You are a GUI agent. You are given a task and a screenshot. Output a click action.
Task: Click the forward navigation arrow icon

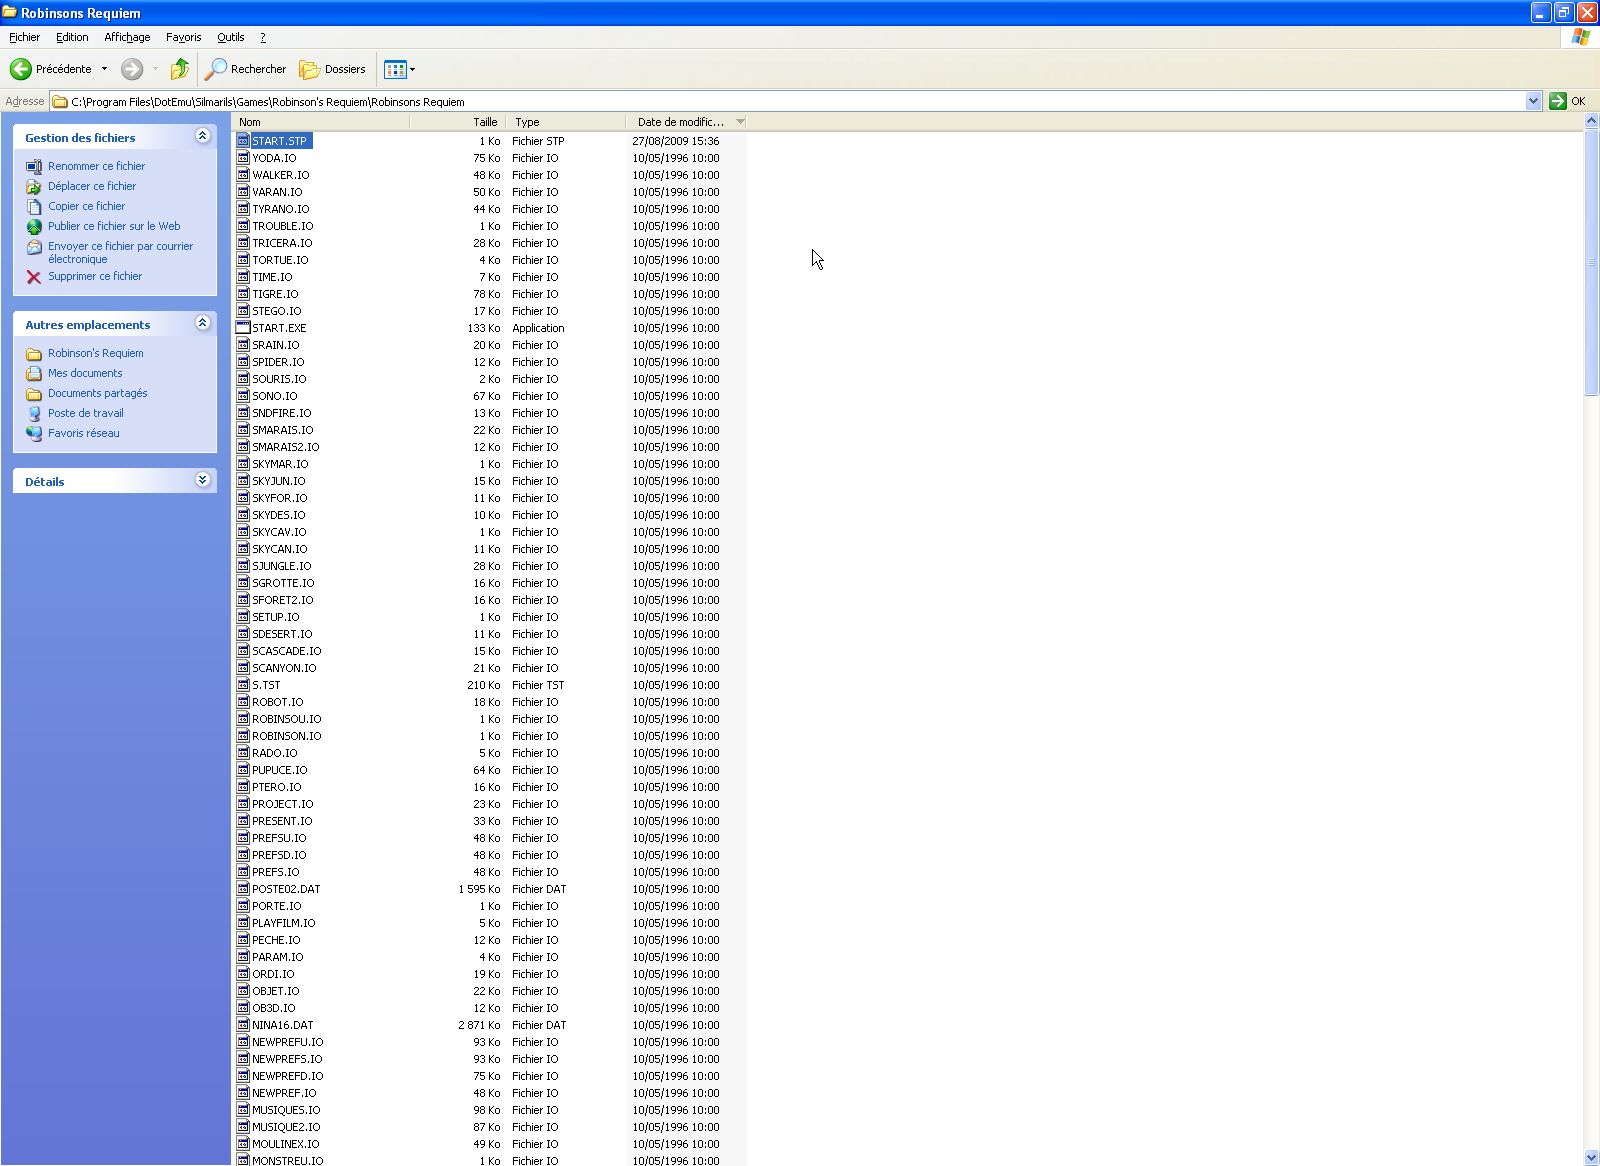[132, 69]
